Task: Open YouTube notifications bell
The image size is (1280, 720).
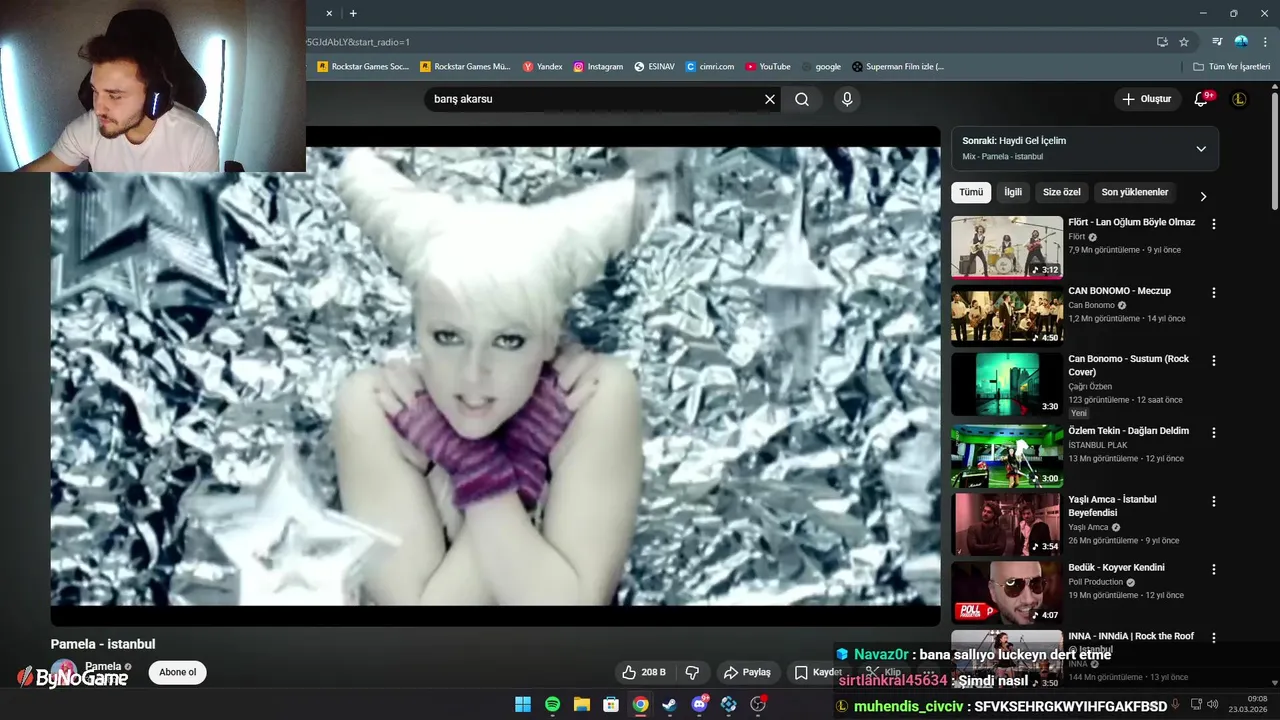Action: click(1202, 99)
